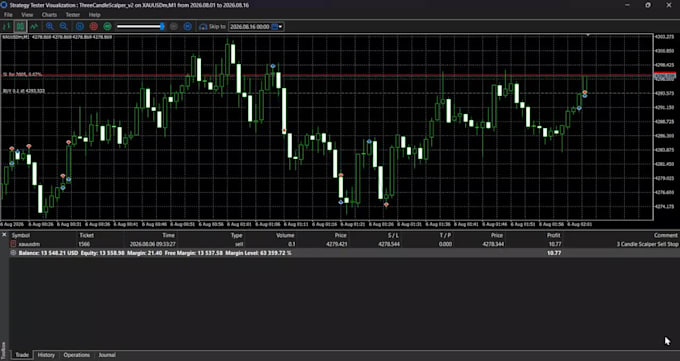This screenshot has width=680, height=361.
Task: Switch to the Trade tab
Action: [x=22, y=355]
